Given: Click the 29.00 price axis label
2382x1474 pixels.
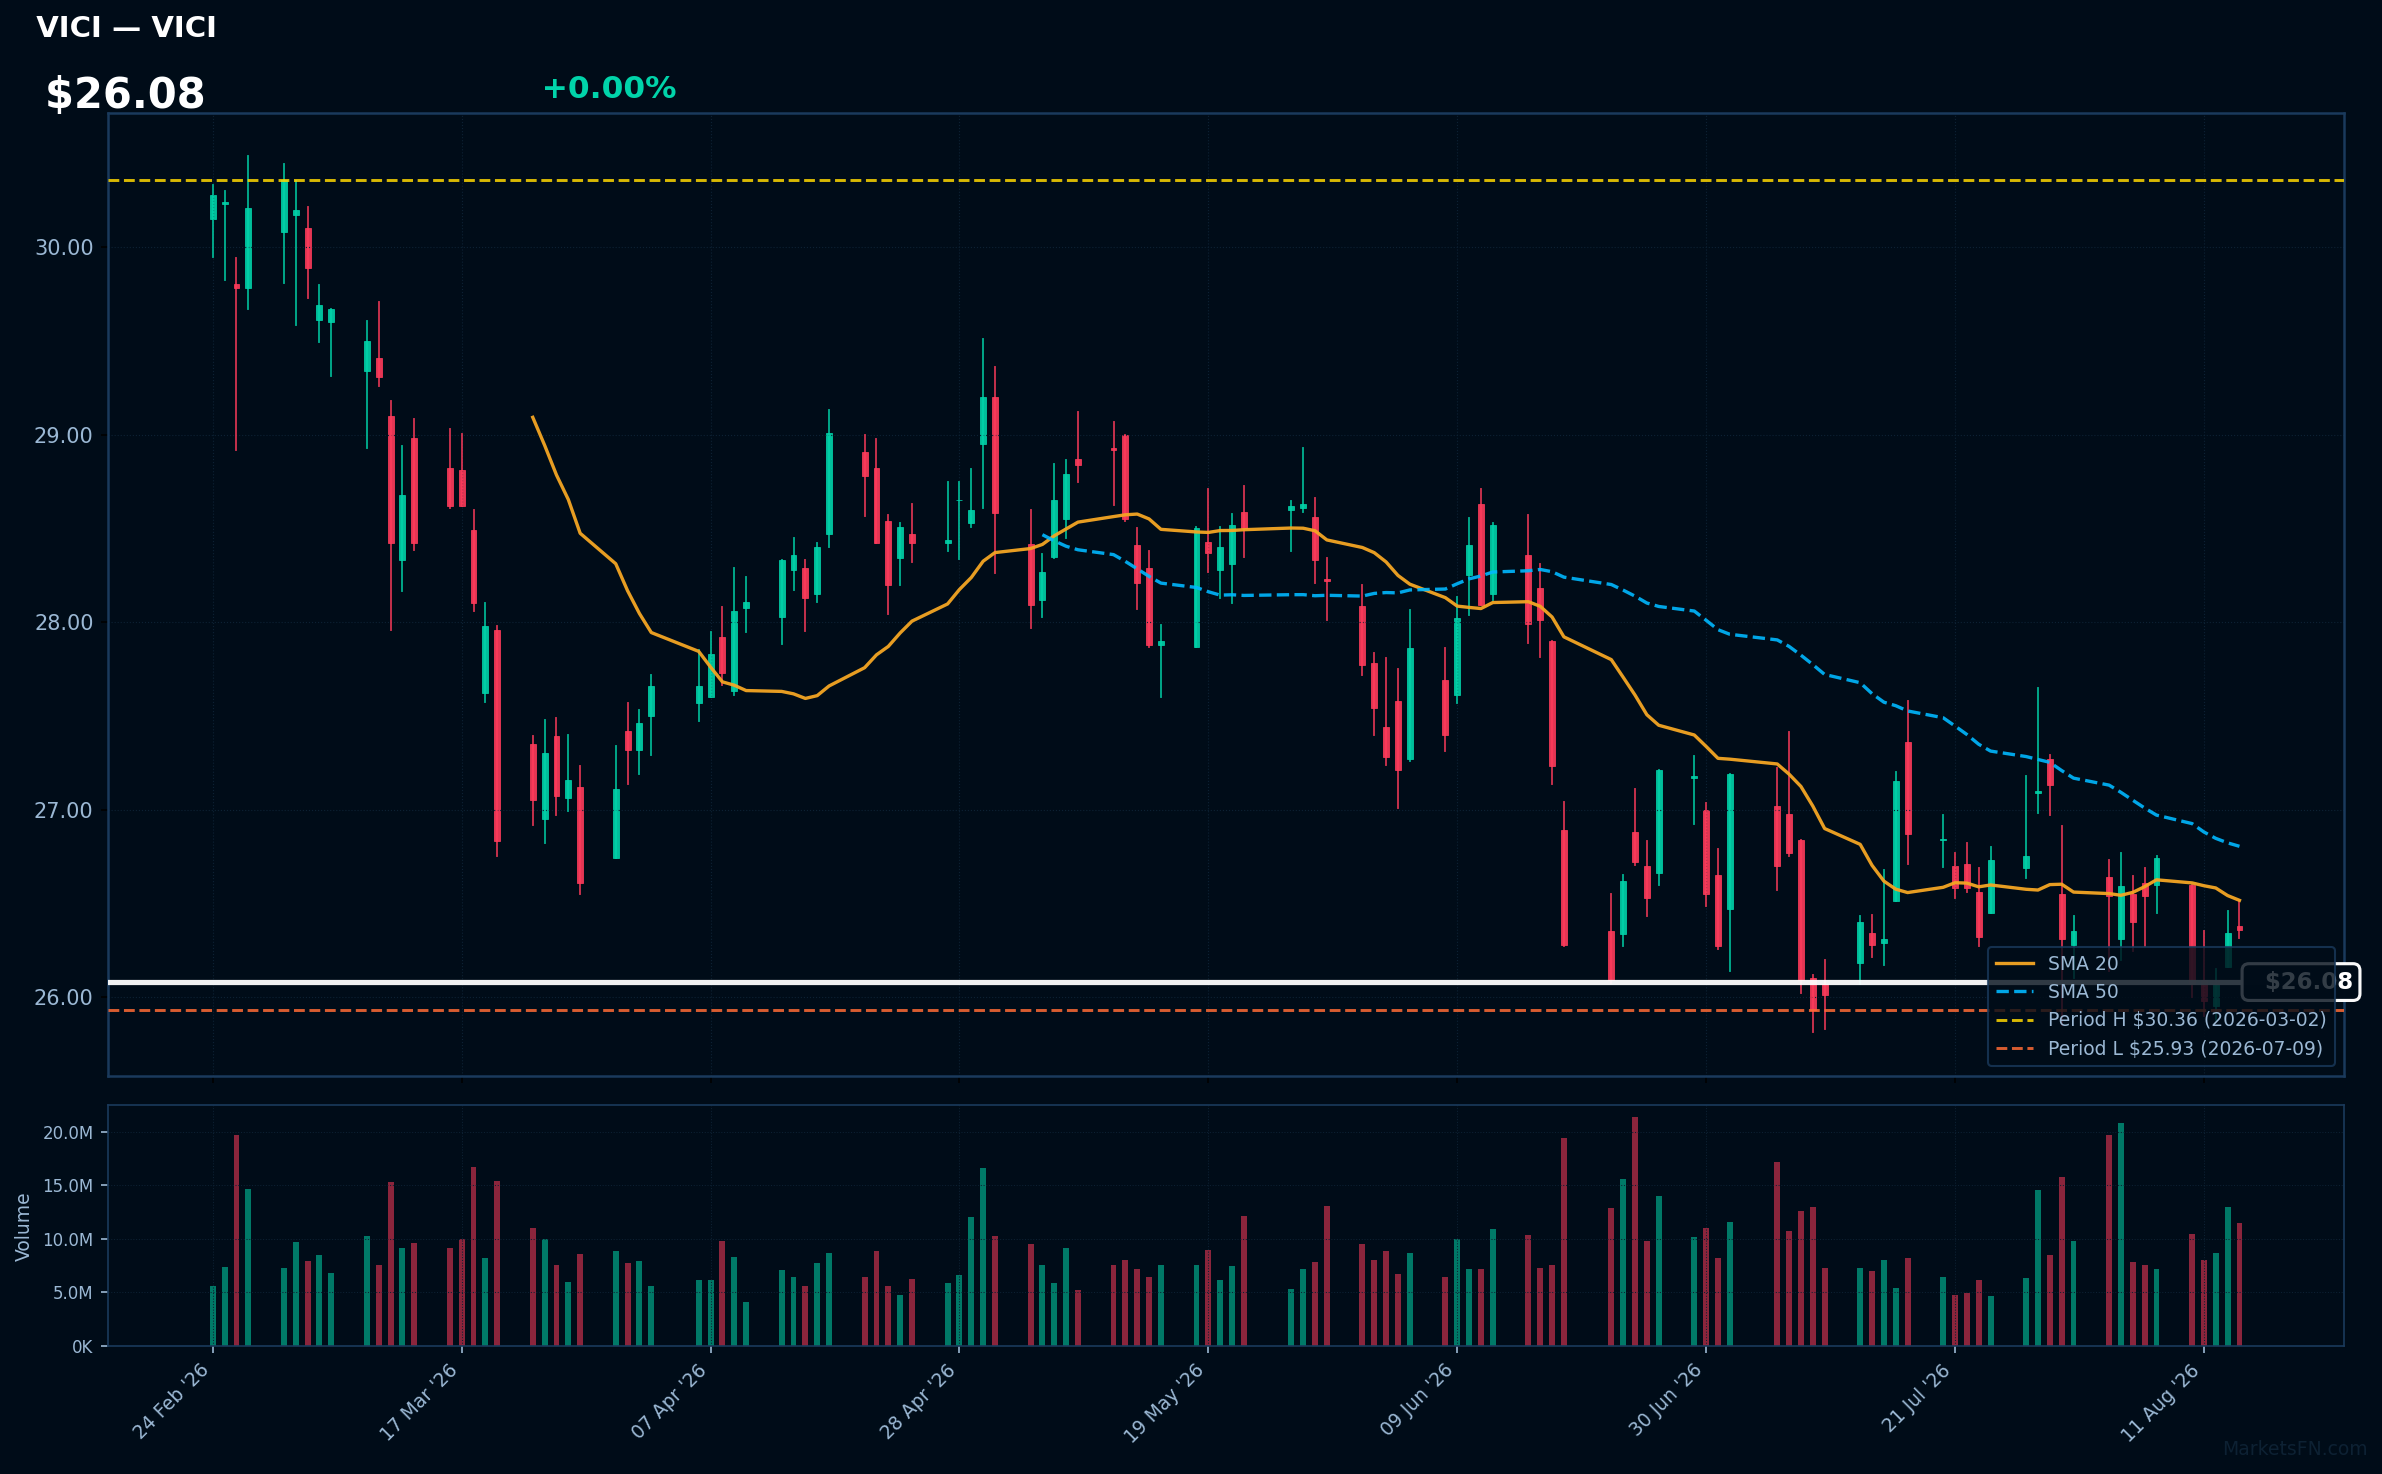Looking at the screenshot, I should point(64,436).
